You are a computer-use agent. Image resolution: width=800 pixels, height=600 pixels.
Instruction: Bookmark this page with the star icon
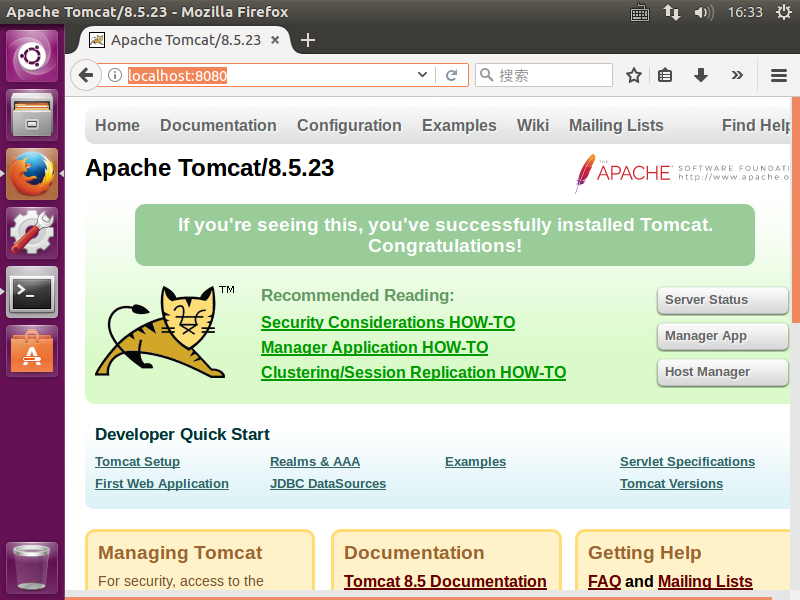coord(634,76)
